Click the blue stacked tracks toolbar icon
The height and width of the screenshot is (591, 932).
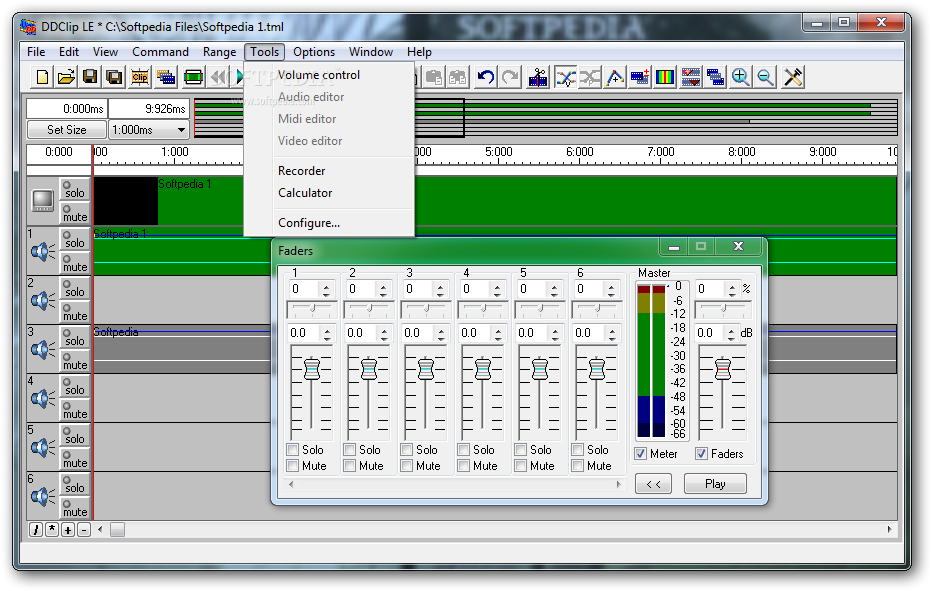click(715, 77)
